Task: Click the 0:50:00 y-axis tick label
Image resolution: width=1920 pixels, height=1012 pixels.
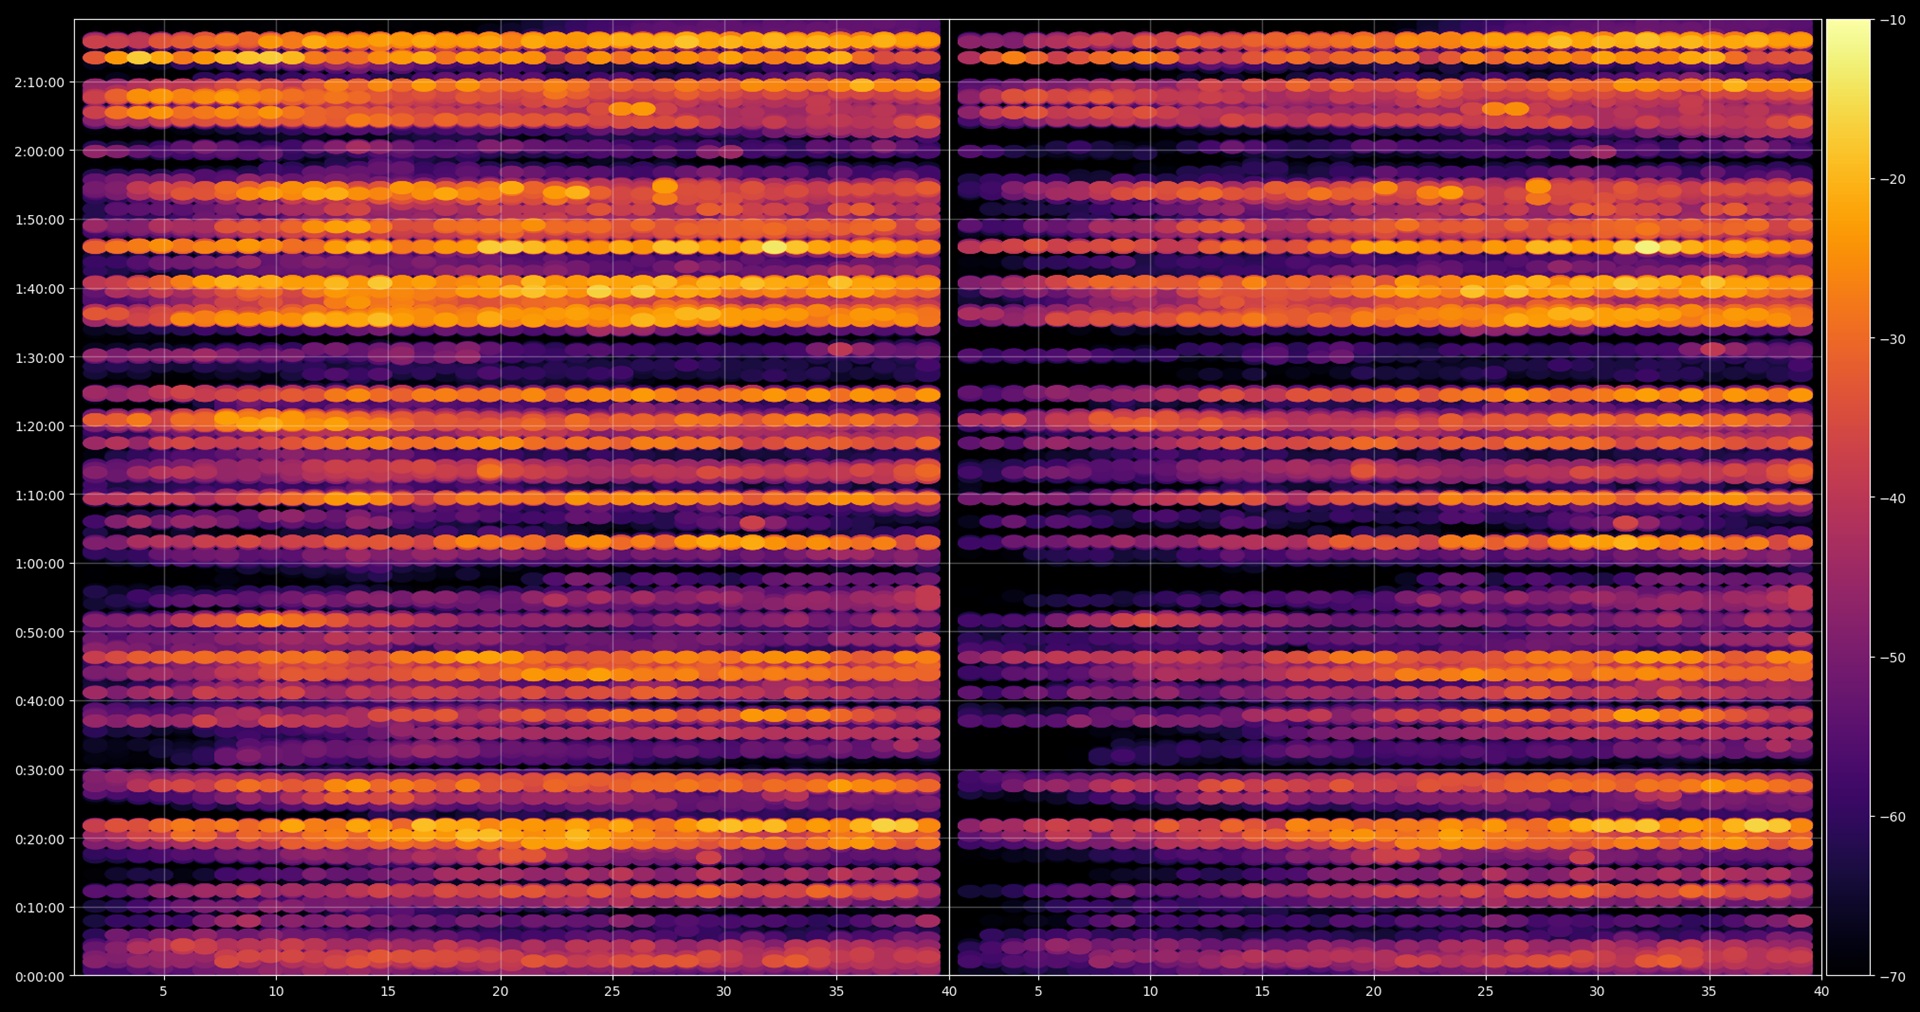Action: click(x=39, y=633)
